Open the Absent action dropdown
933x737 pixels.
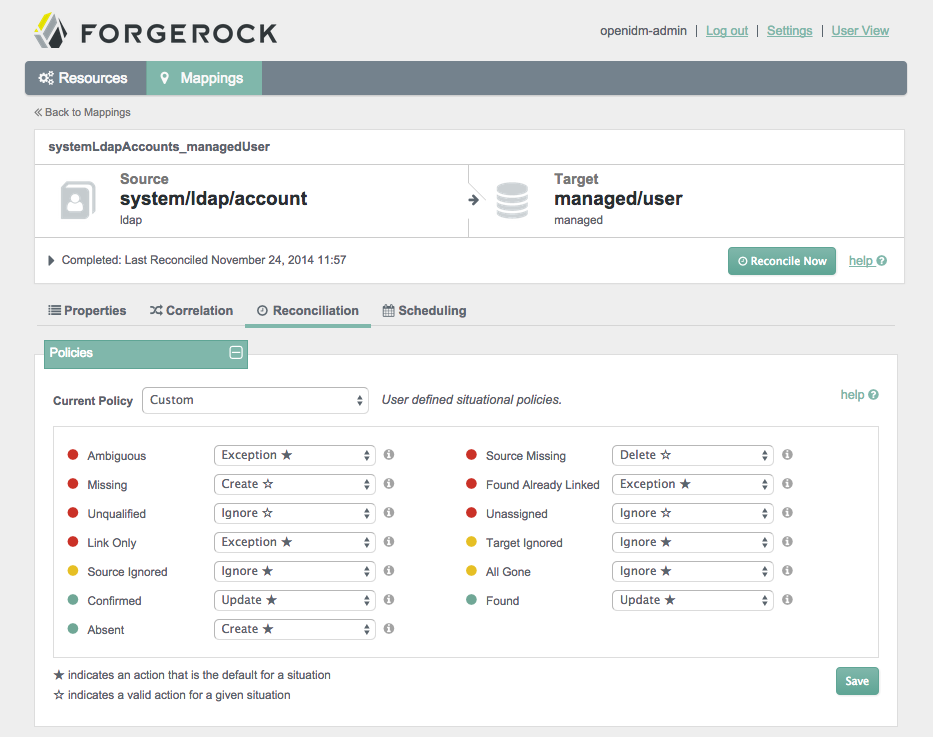coord(295,629)
